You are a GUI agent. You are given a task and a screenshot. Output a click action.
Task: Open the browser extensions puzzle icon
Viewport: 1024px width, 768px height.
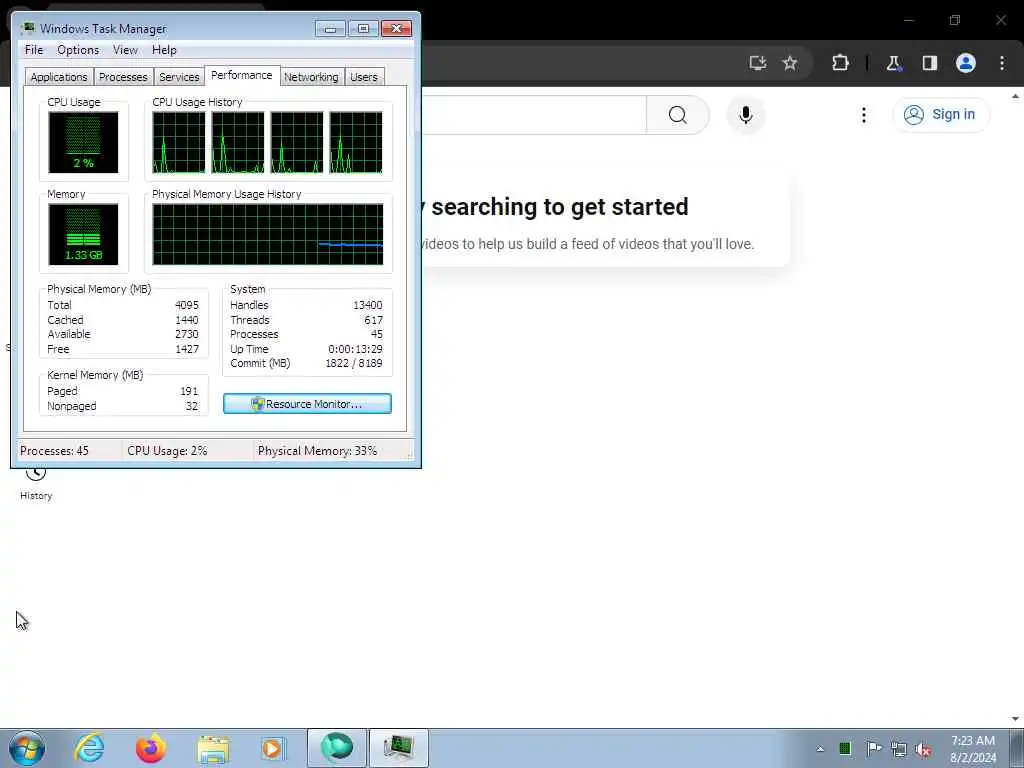click(840, 63)
